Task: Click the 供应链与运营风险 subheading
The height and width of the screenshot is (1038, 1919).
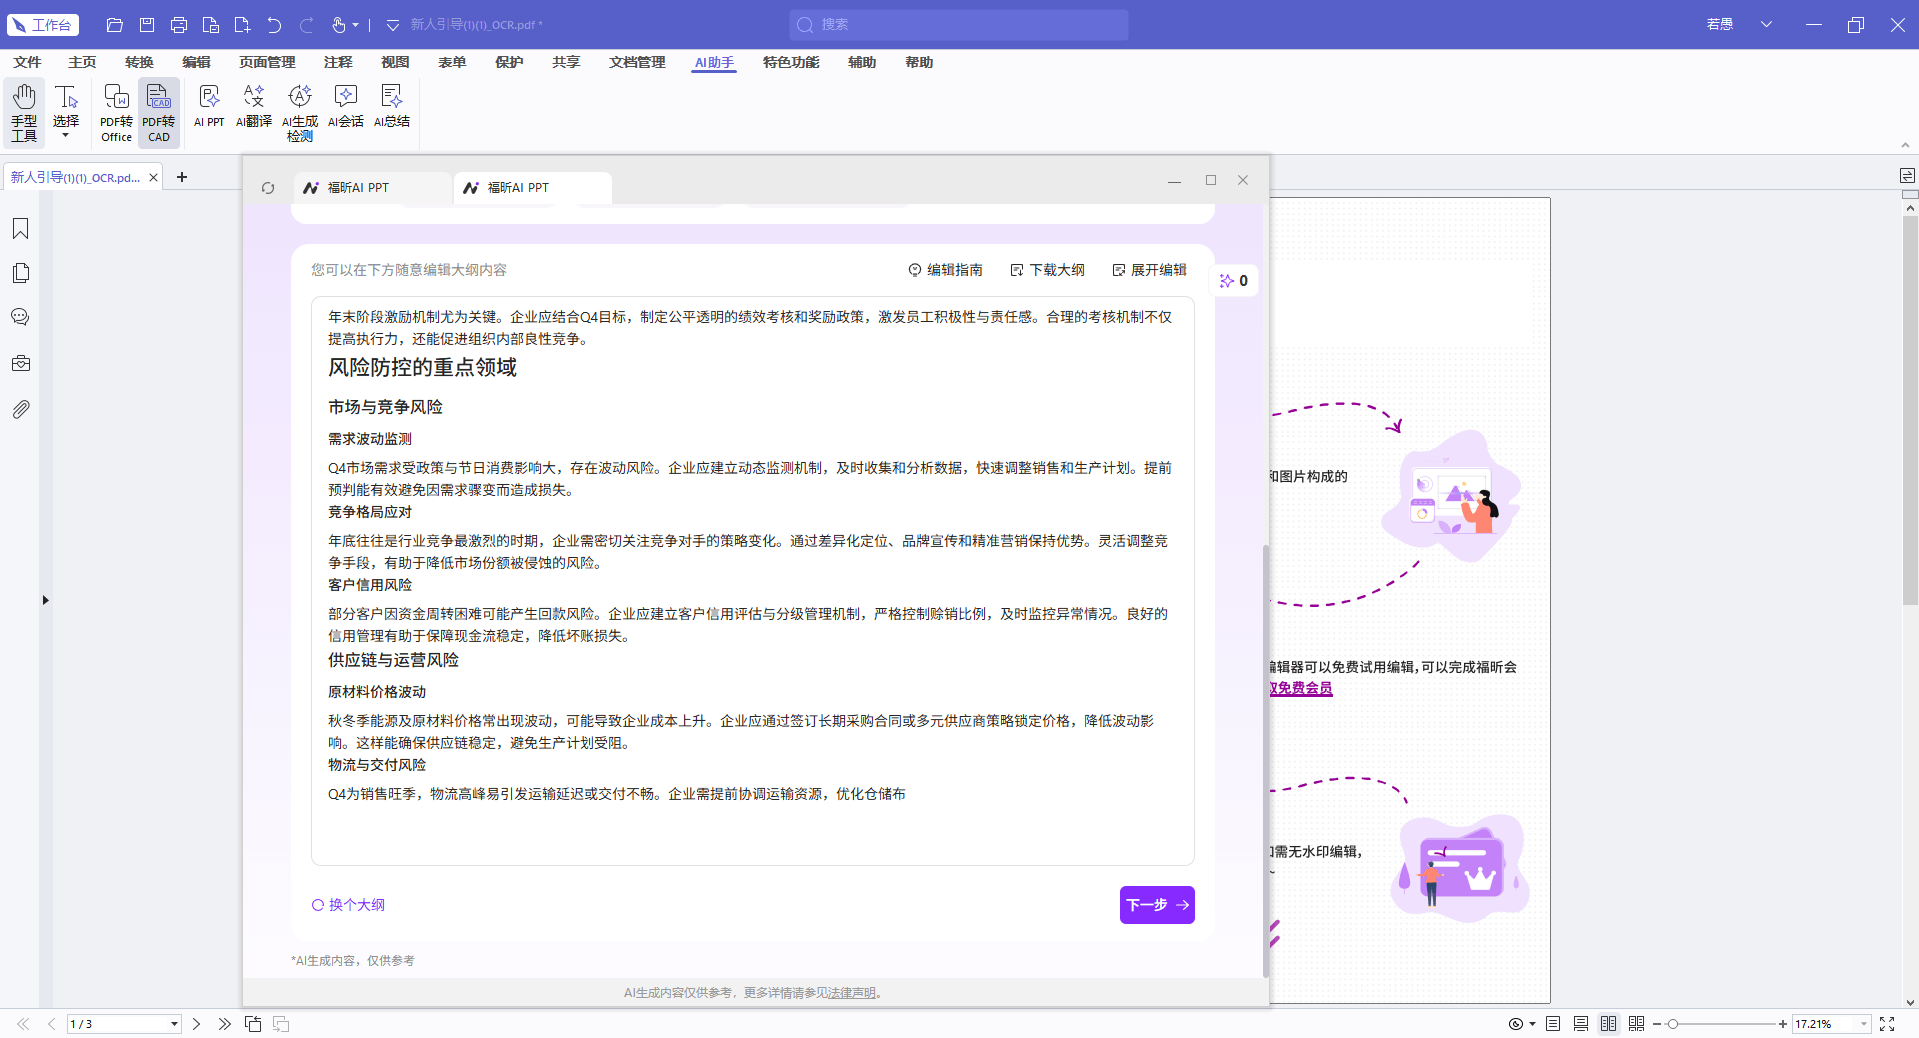Action: (x=393, y=660)
